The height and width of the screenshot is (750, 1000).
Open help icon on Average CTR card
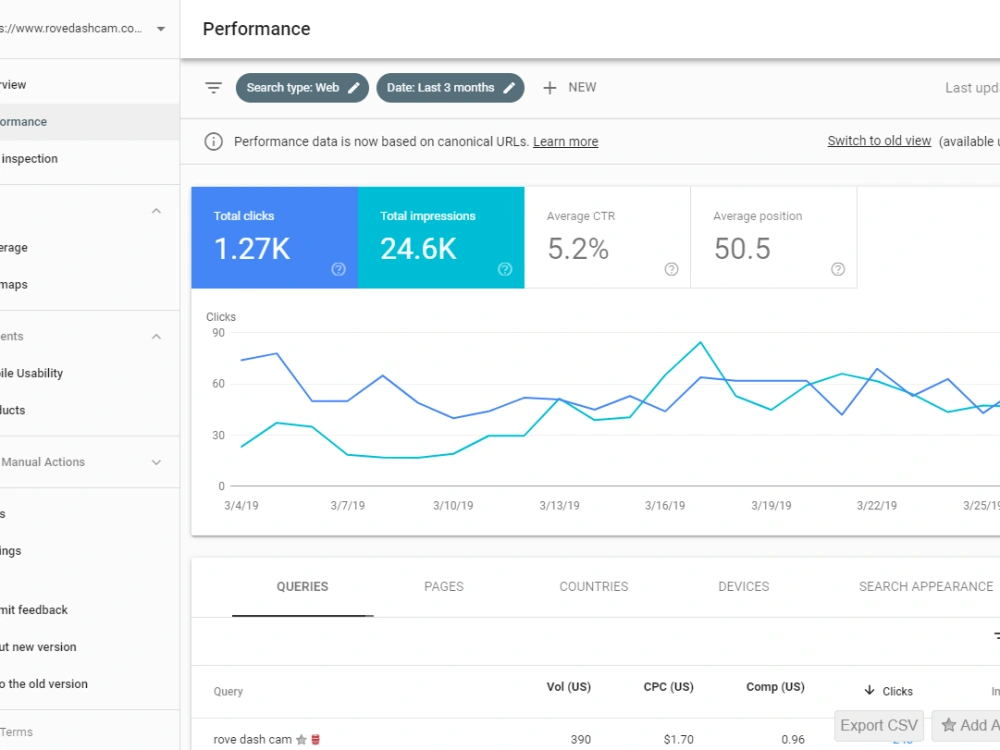tap(672, 269)
